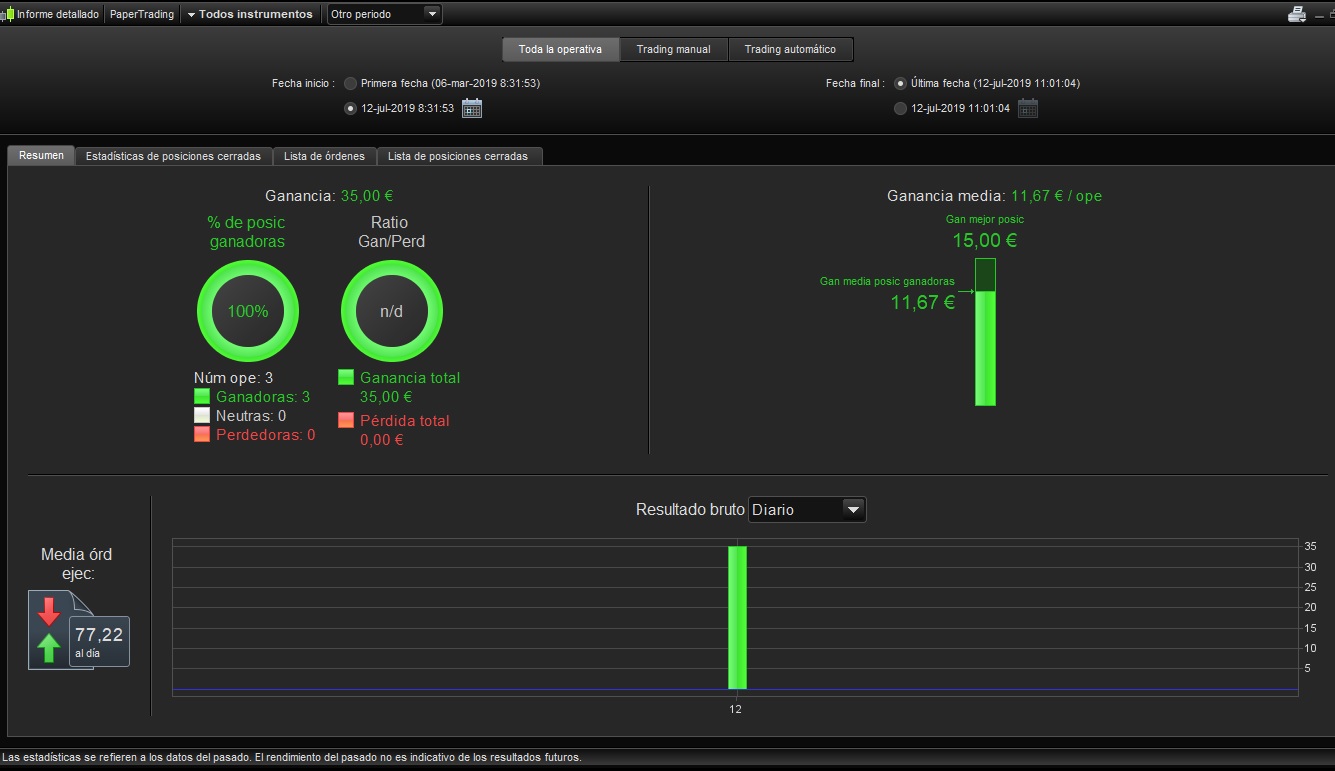Click the printer icon at top right
The height and width of the screenshot is (771, 1335).
(1296, 14)
